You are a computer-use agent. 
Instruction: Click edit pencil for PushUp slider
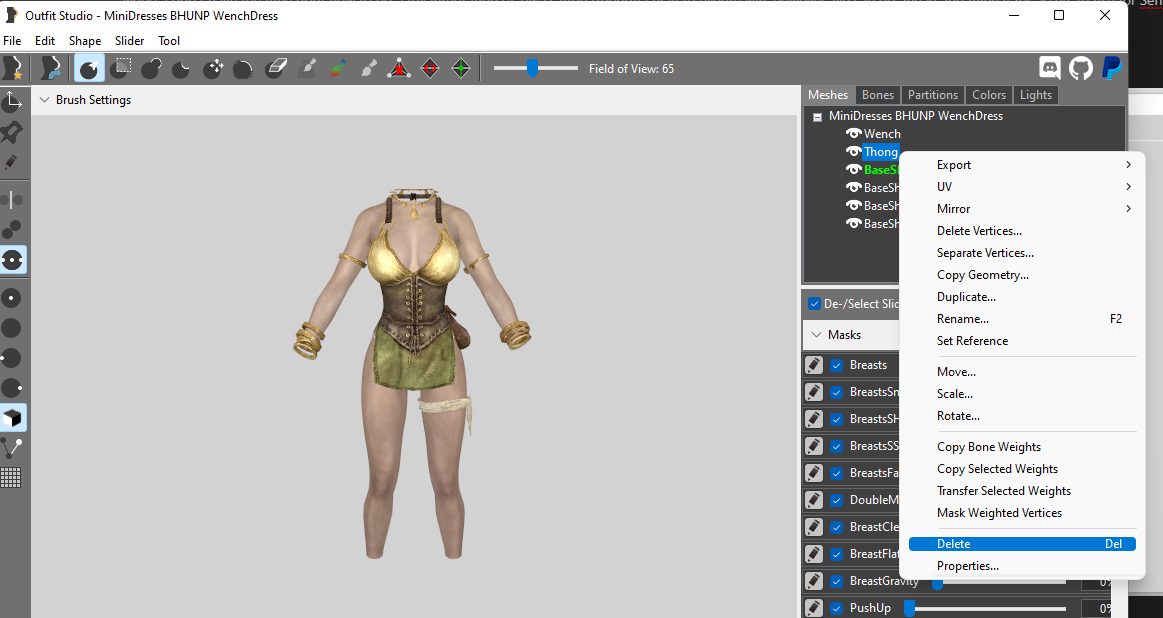(x=814, y=608)
